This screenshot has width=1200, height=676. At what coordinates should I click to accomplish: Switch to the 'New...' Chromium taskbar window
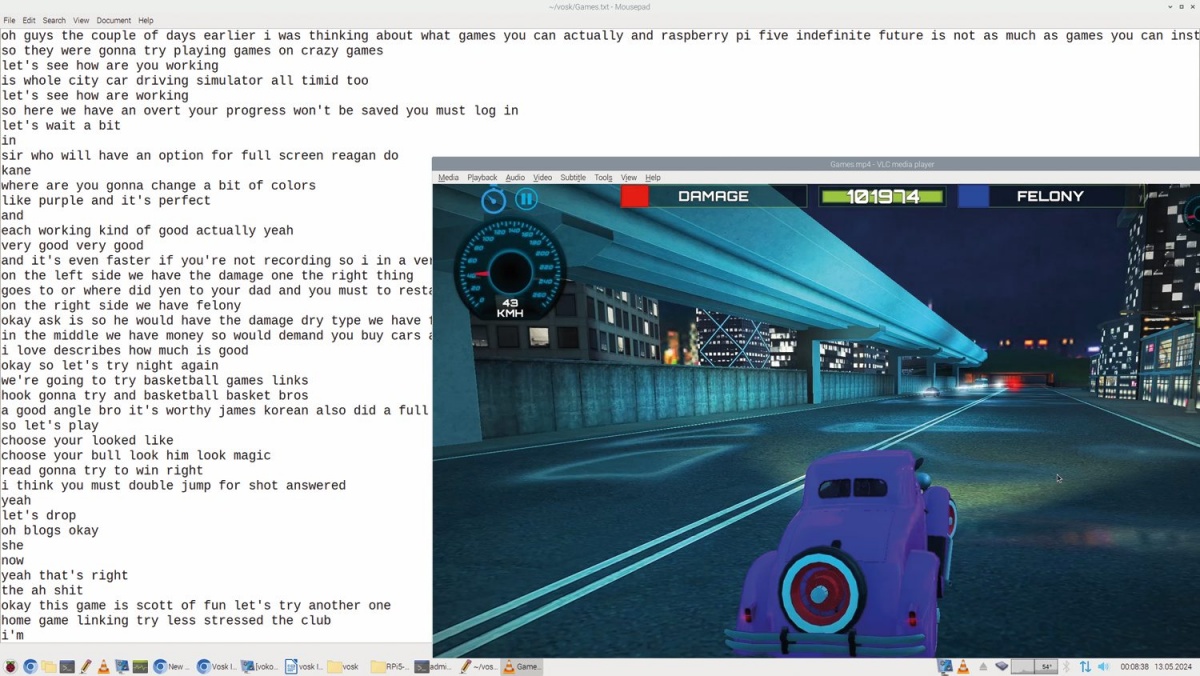pyautogui.click(x=172, y=666)
